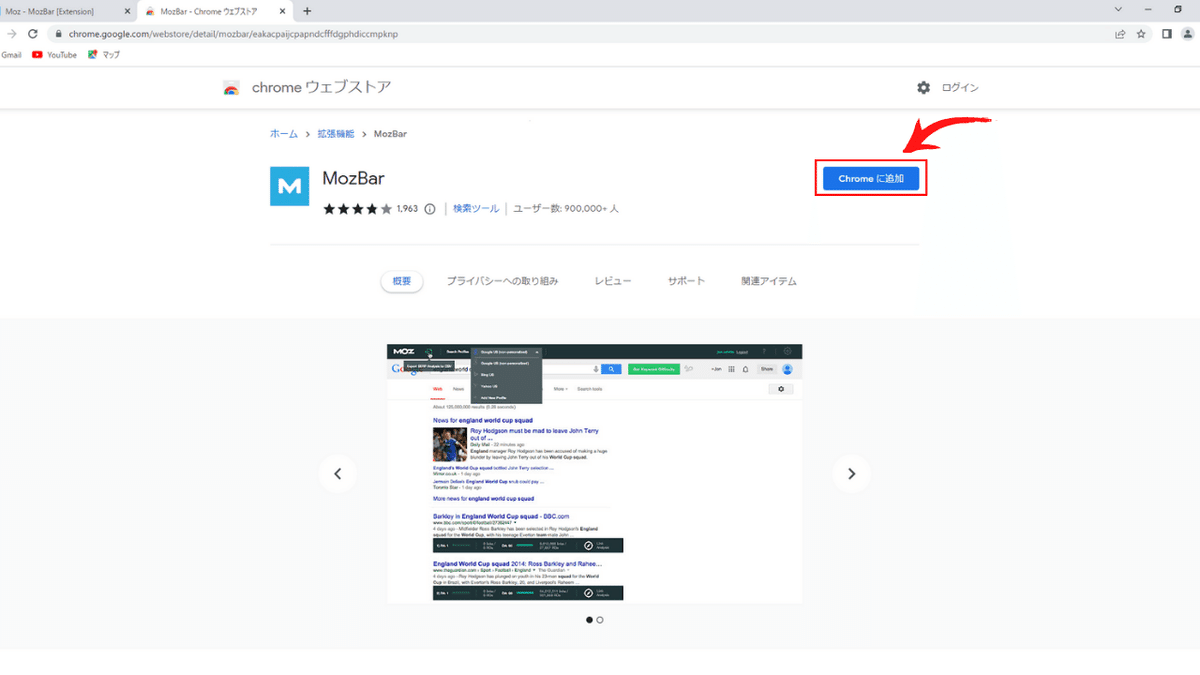Reload the page with the refresh icon
The width and height of the screenshot is (1200, 675).
tap(33, 33)
